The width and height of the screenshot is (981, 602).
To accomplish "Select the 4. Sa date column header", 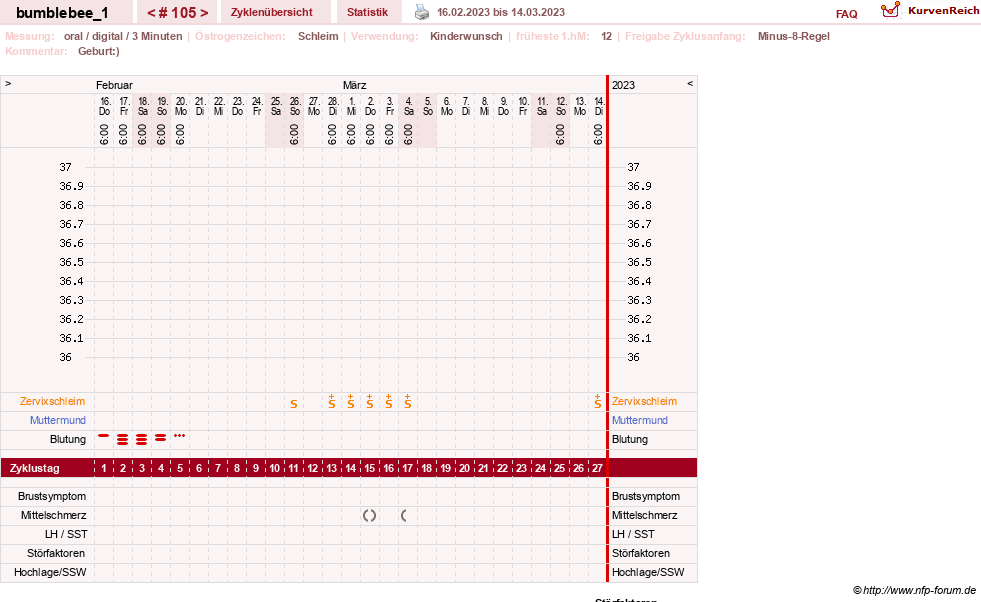I will coord(409,106).
